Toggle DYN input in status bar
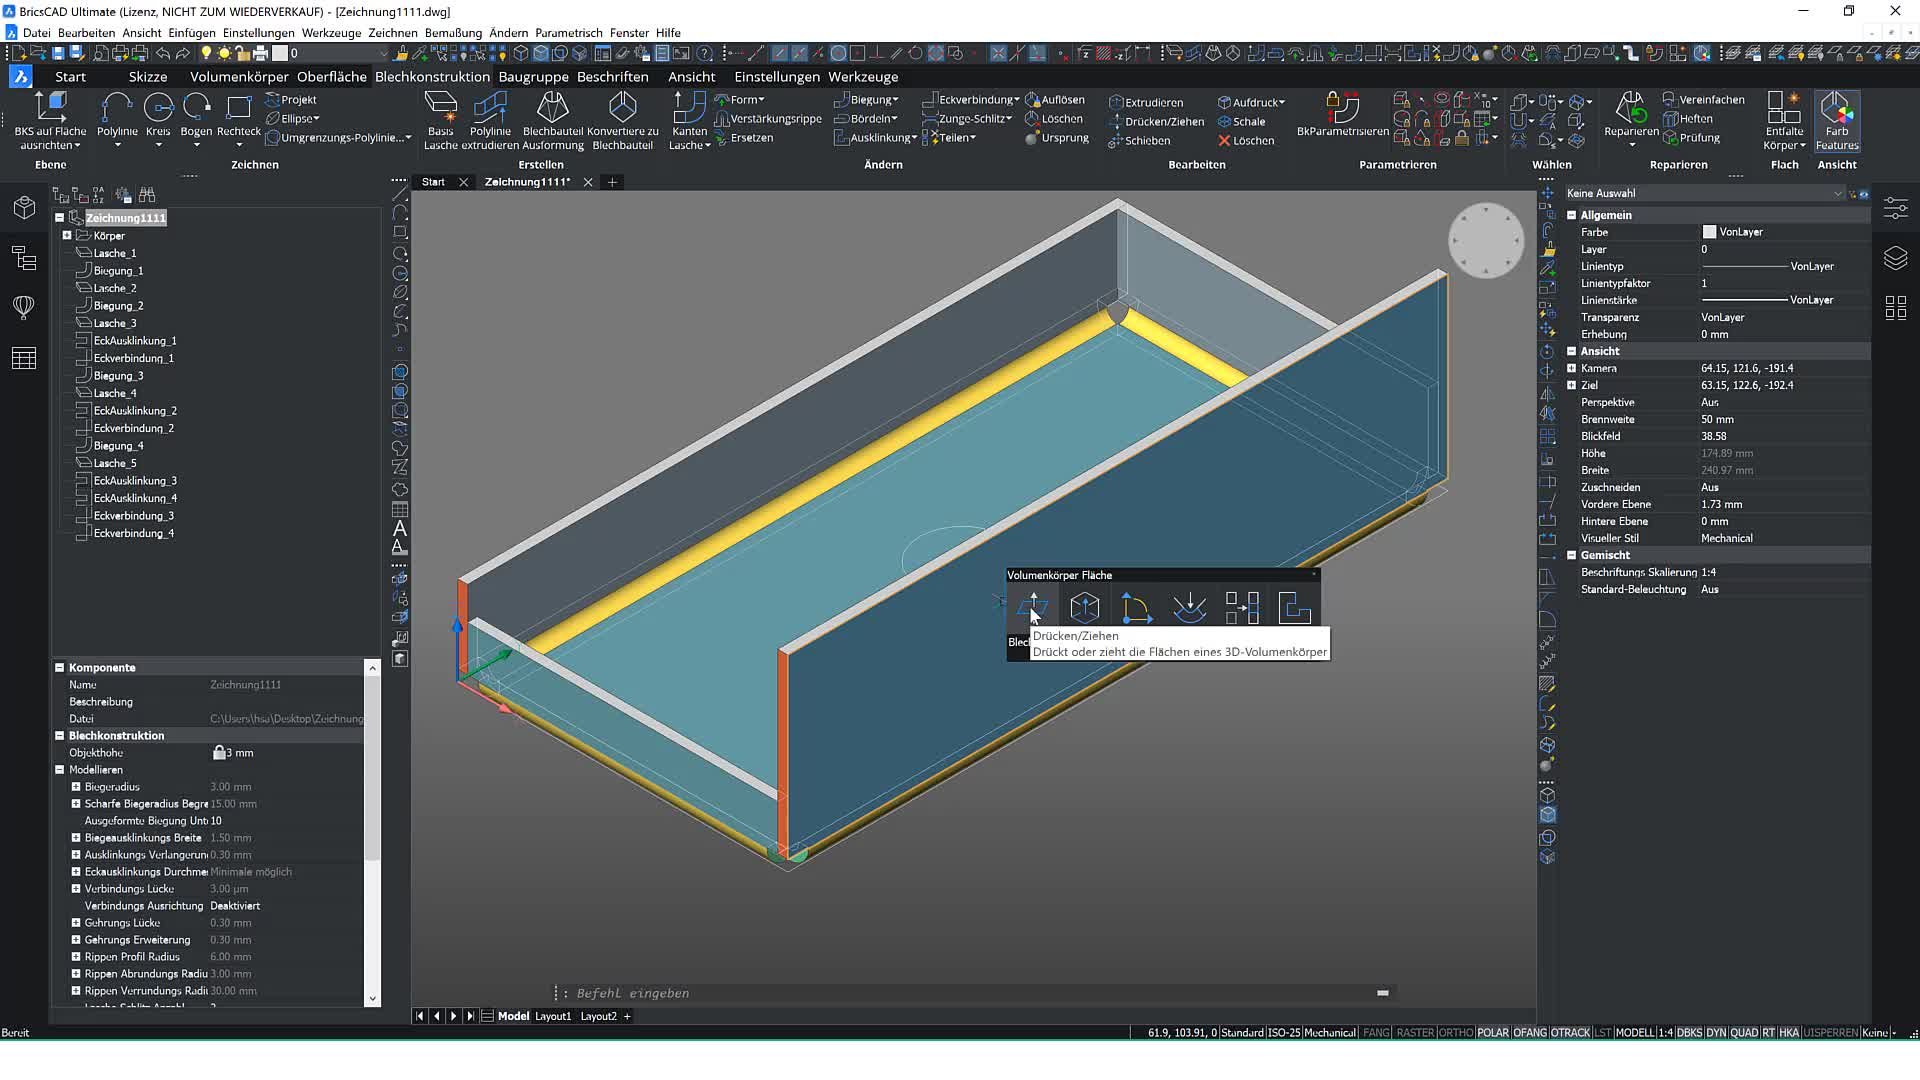This screenshot has height=1080, width=1920. (1716, 1032)
